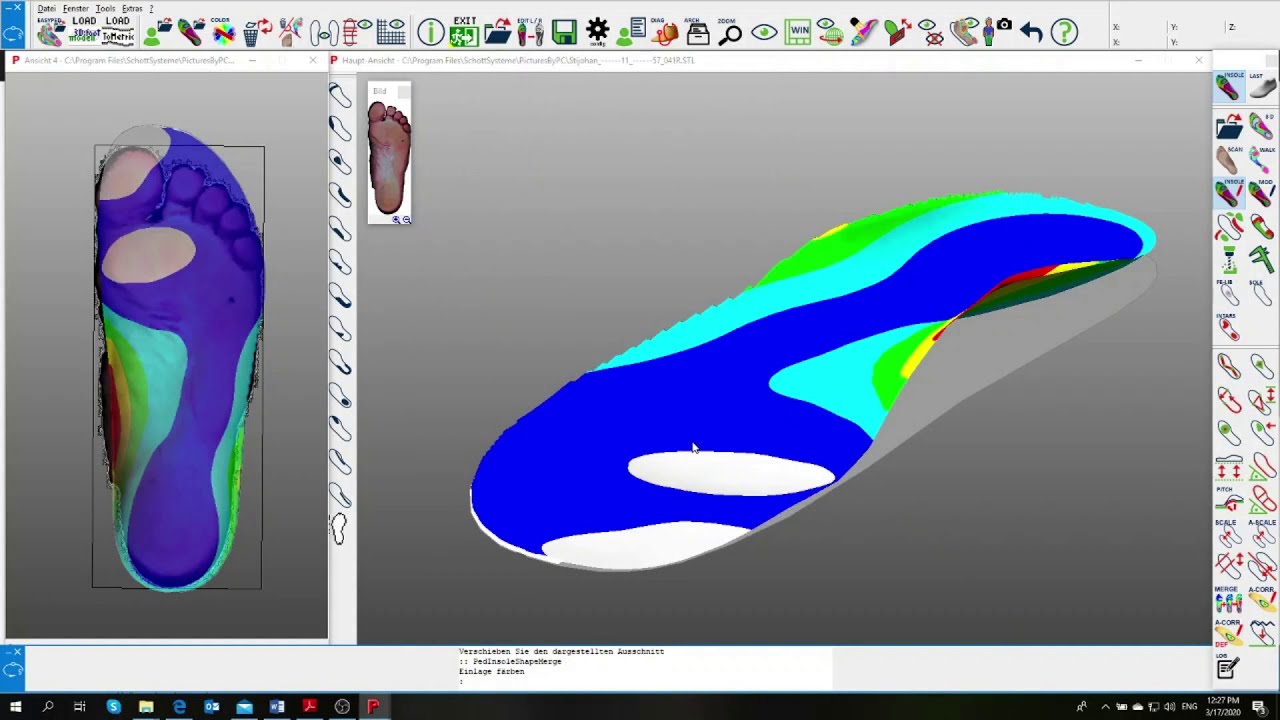Open the Fenster menu
1280x720 pixels.
[75, 8]
